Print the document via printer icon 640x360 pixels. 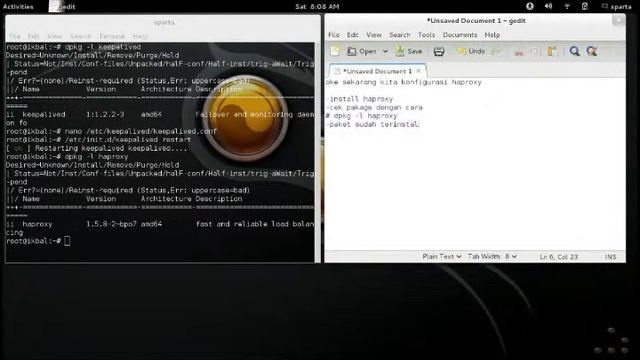click(439, 51)
